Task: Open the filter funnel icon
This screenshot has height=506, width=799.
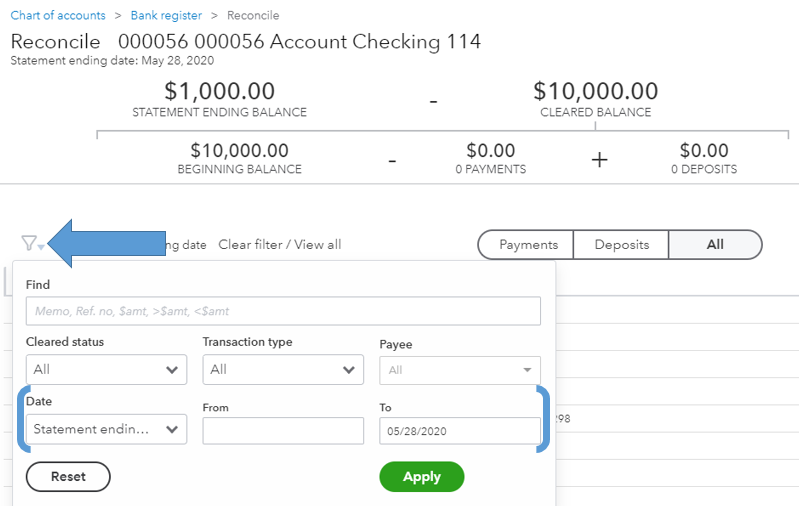Action: click(30, 243)
